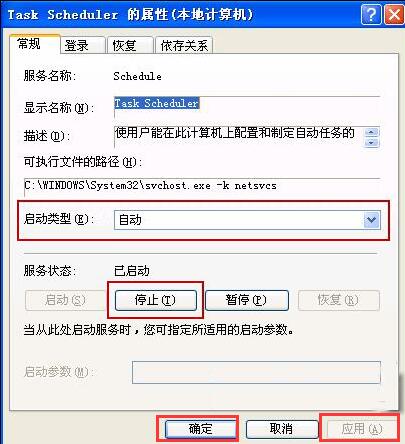Click the help question mark icon
The image size is (405, 444).
tap(371, 15)
